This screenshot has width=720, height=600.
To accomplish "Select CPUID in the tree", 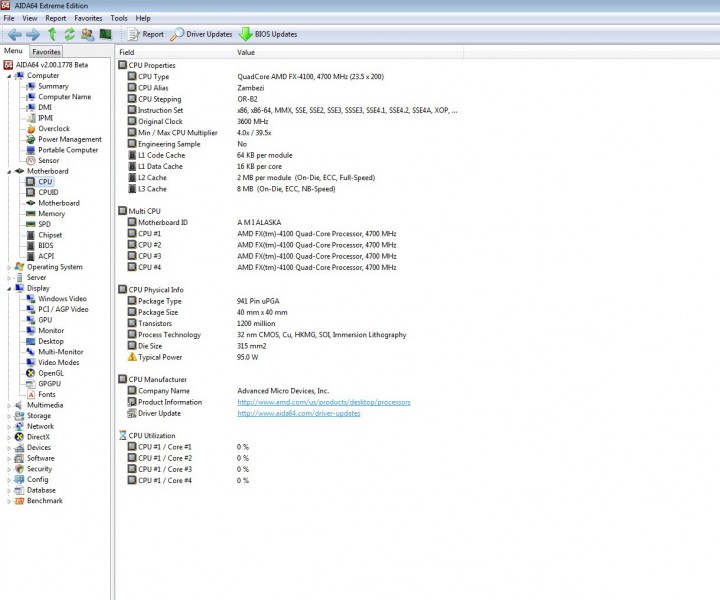I will (48, 192).
